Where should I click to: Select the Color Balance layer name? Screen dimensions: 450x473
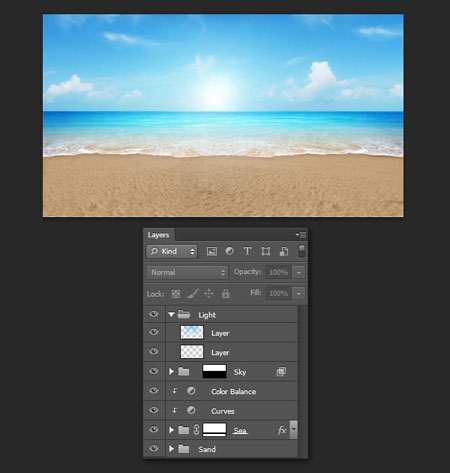233,392
